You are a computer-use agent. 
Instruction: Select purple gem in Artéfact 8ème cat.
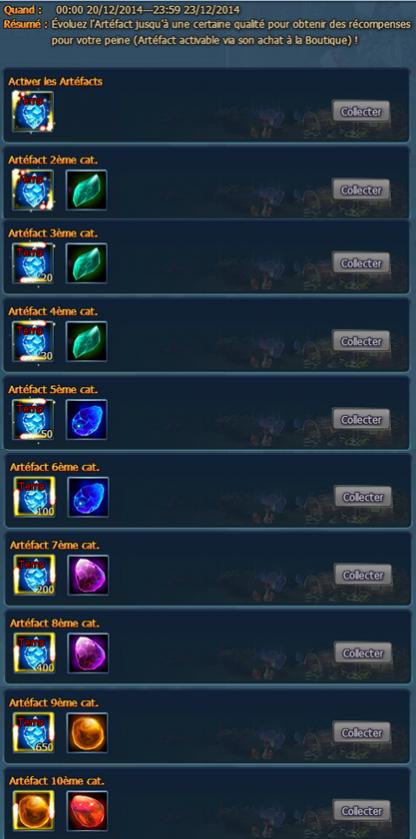(x=88, y=653)
